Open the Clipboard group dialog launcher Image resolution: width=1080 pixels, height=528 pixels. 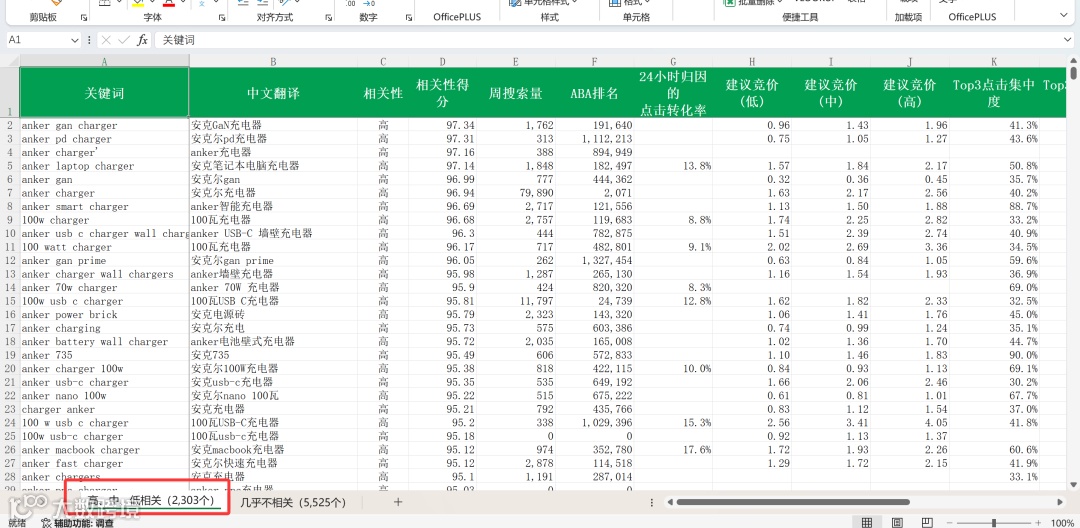84,17
